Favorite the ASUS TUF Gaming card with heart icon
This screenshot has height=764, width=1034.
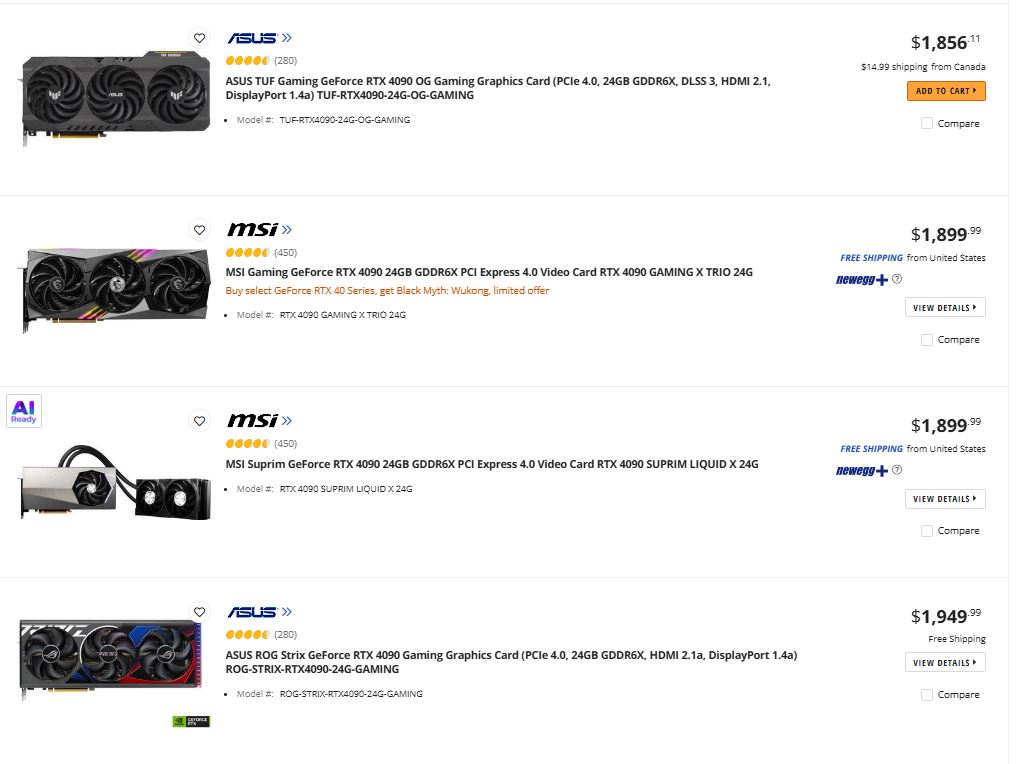click(199, 38)
